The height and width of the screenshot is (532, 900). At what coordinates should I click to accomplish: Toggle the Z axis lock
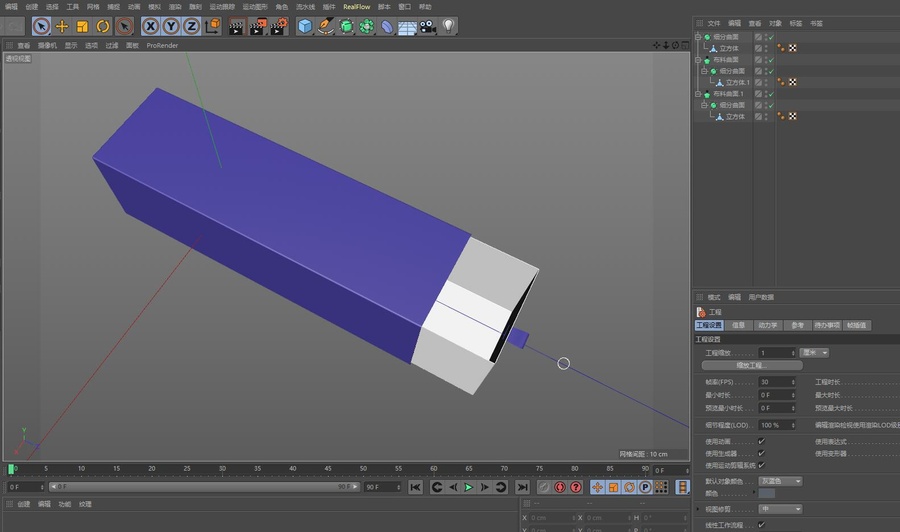[x=192, y=26]
